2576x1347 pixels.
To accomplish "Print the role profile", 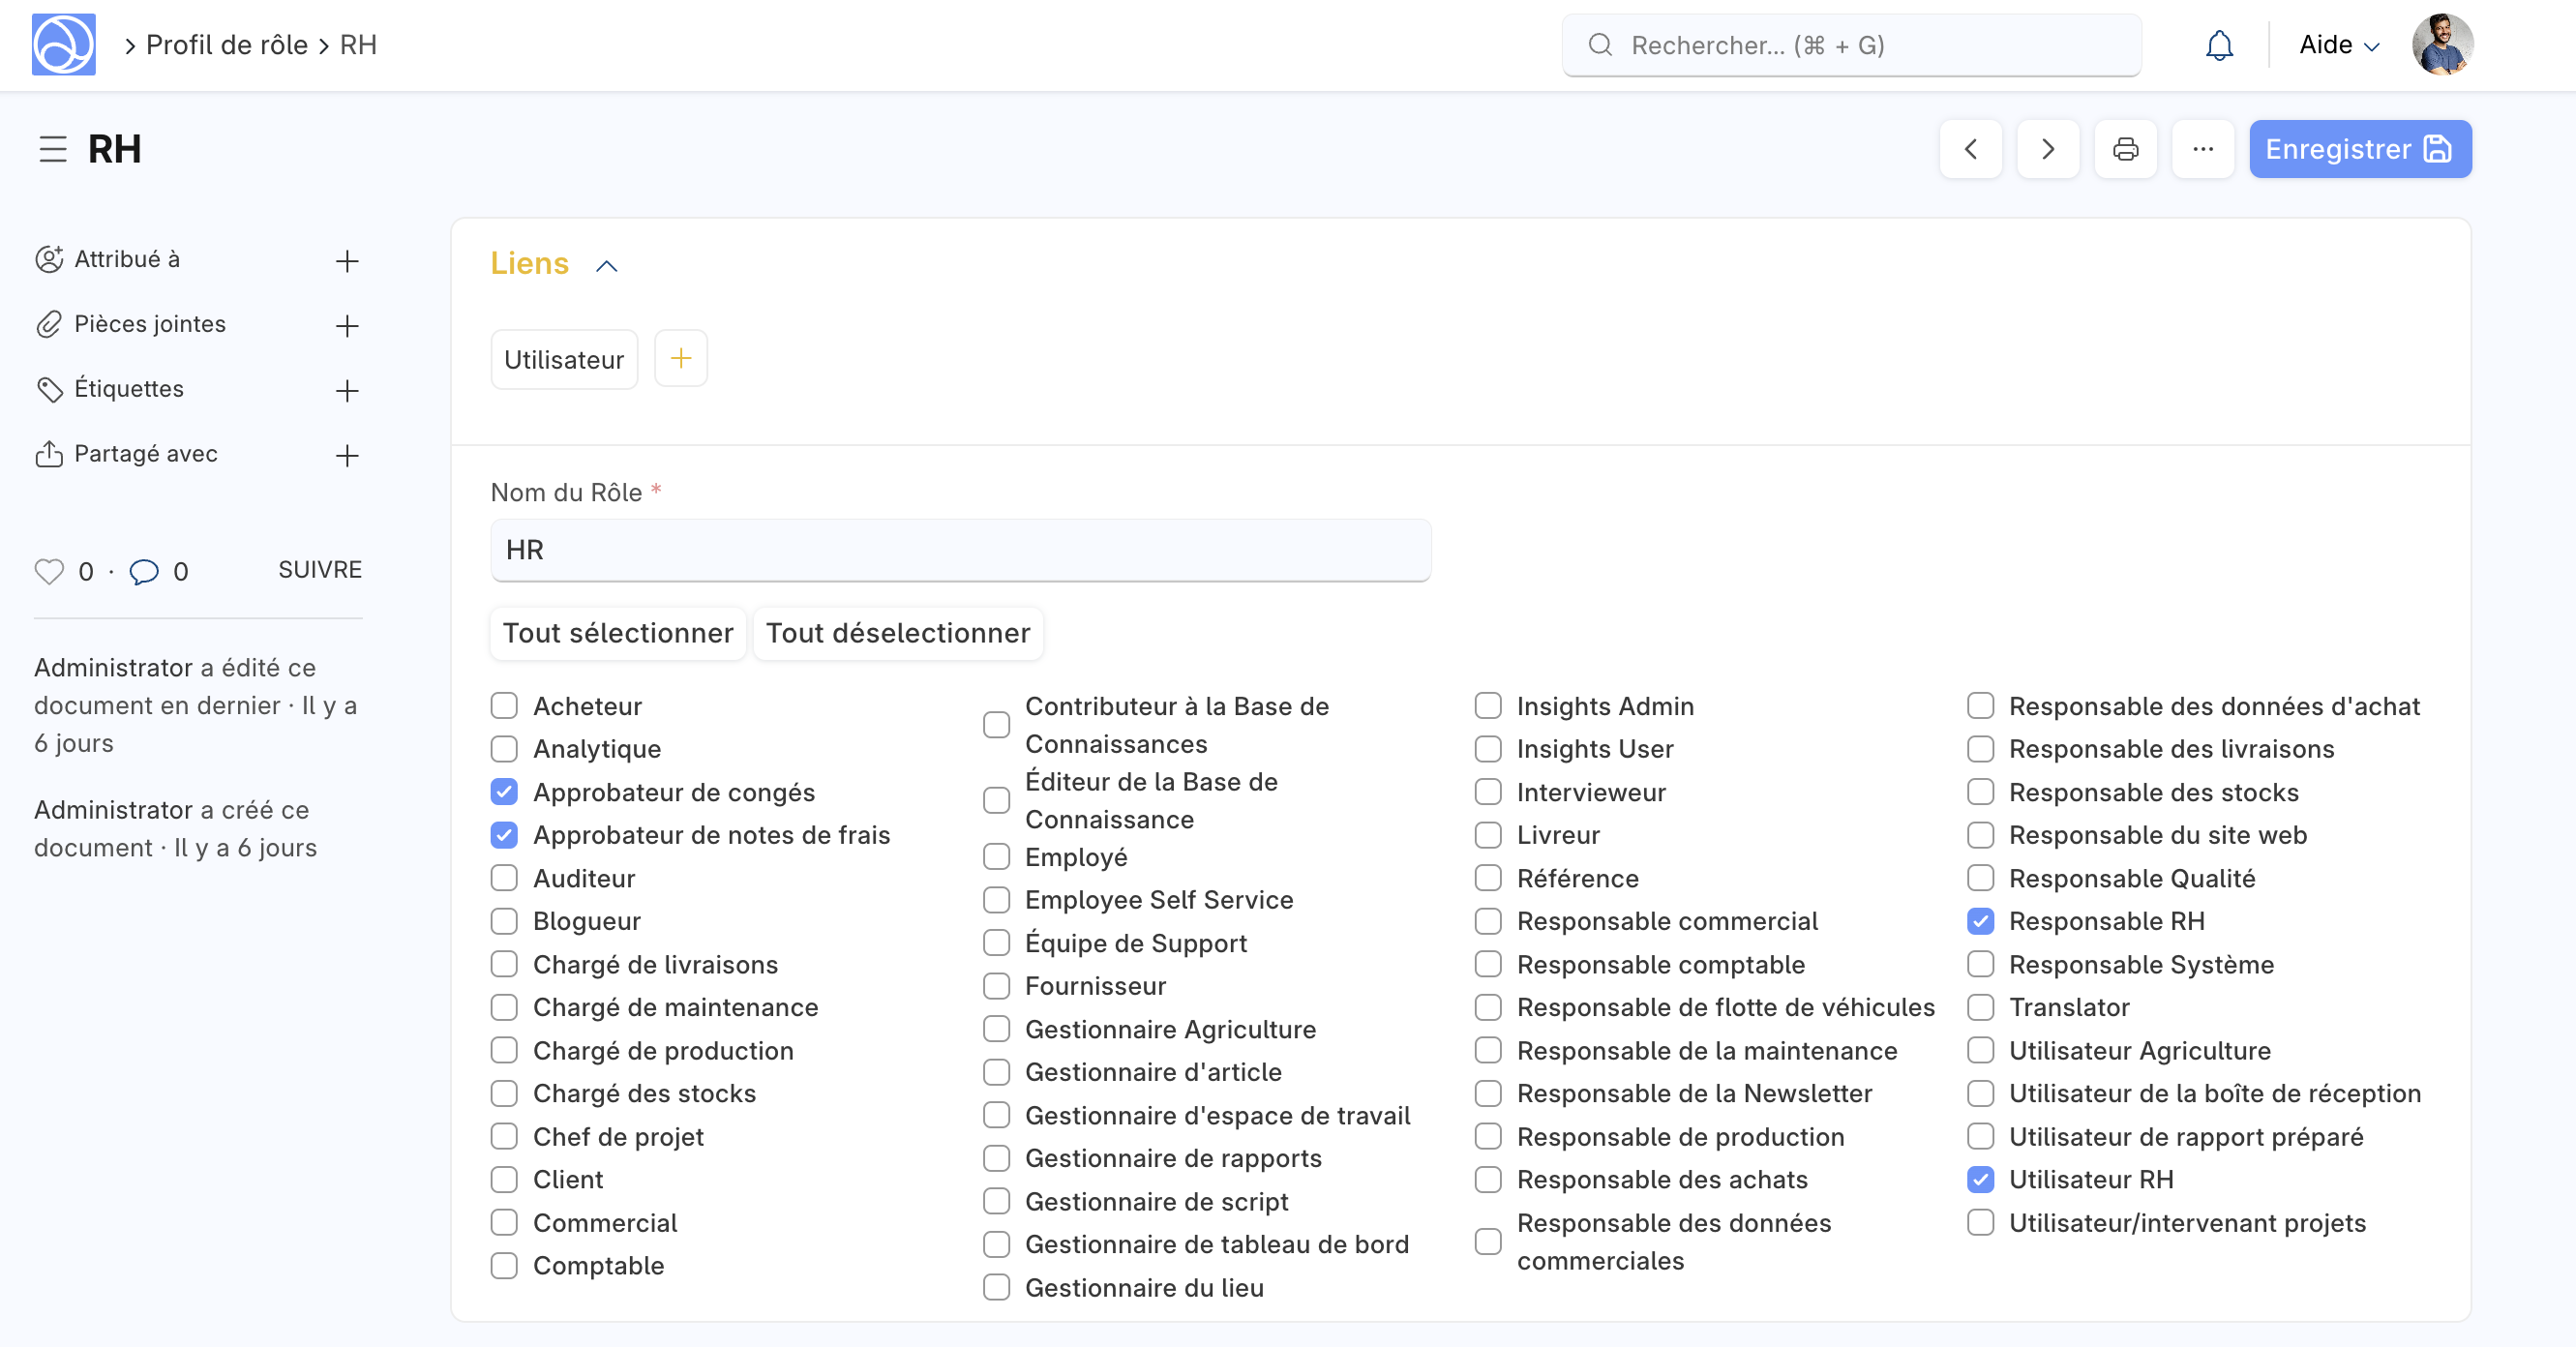I will [x=2125, y=148].
